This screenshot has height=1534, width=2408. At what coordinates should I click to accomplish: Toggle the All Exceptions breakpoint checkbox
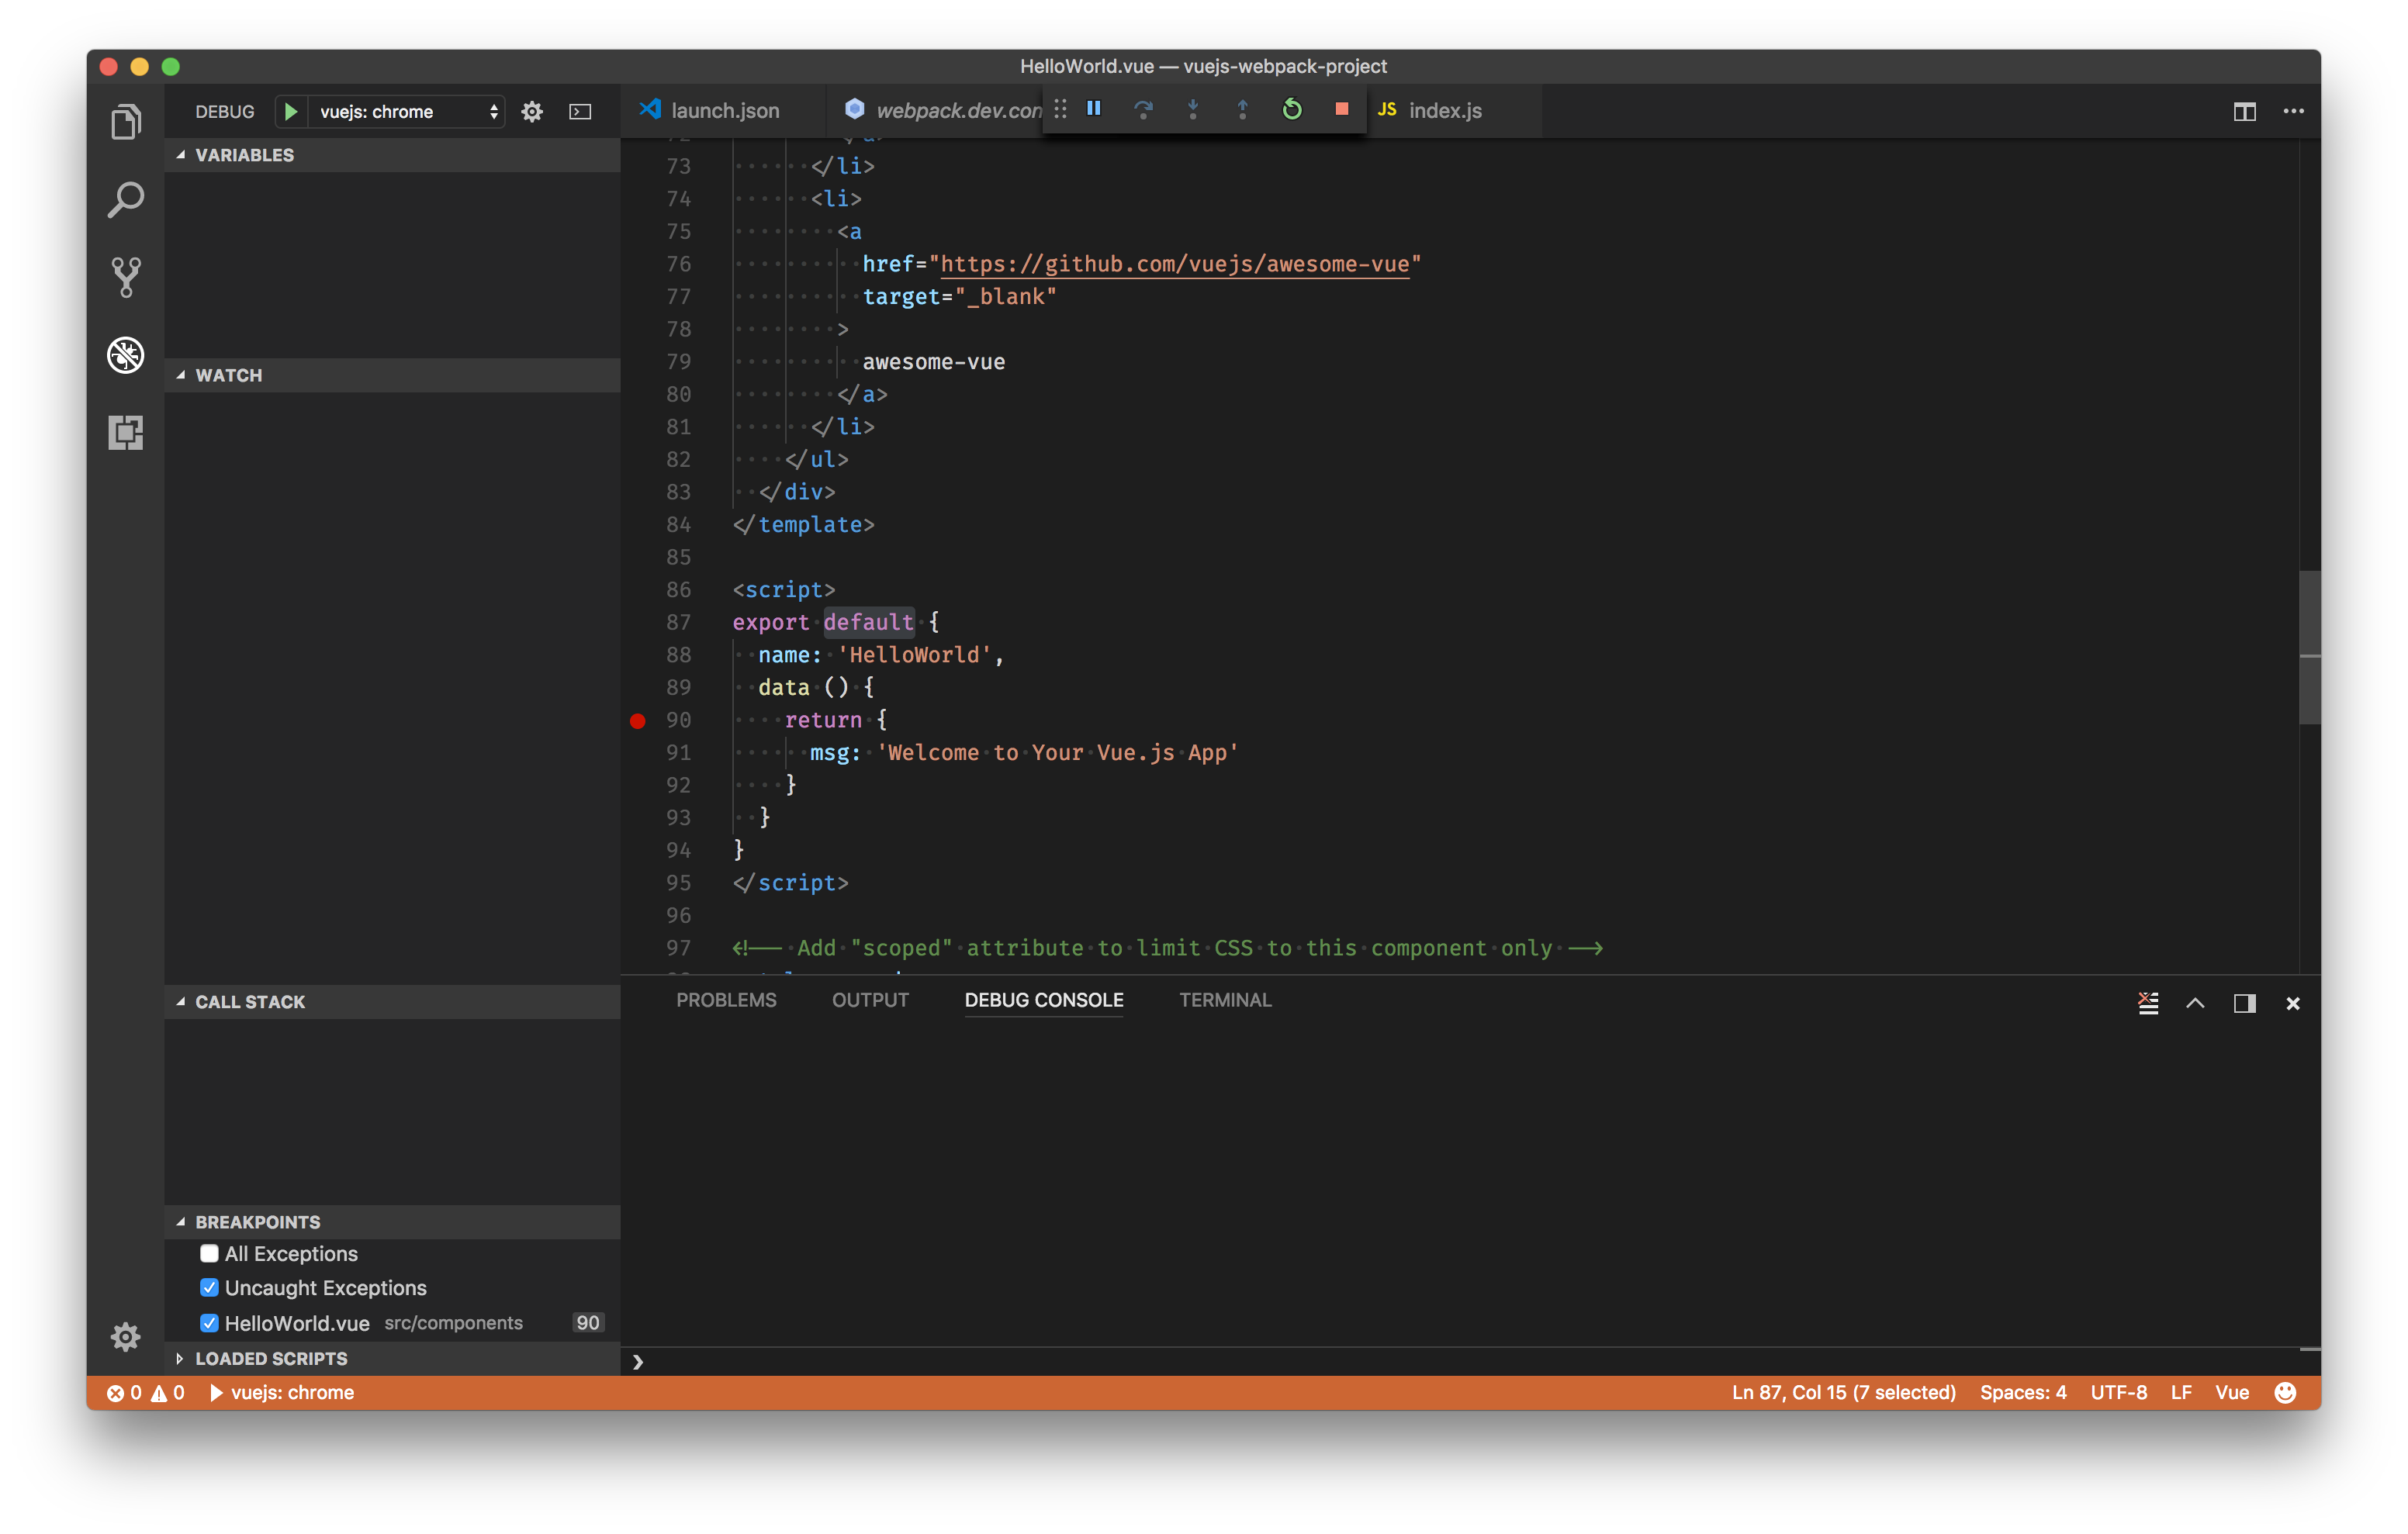[209, 1253]
